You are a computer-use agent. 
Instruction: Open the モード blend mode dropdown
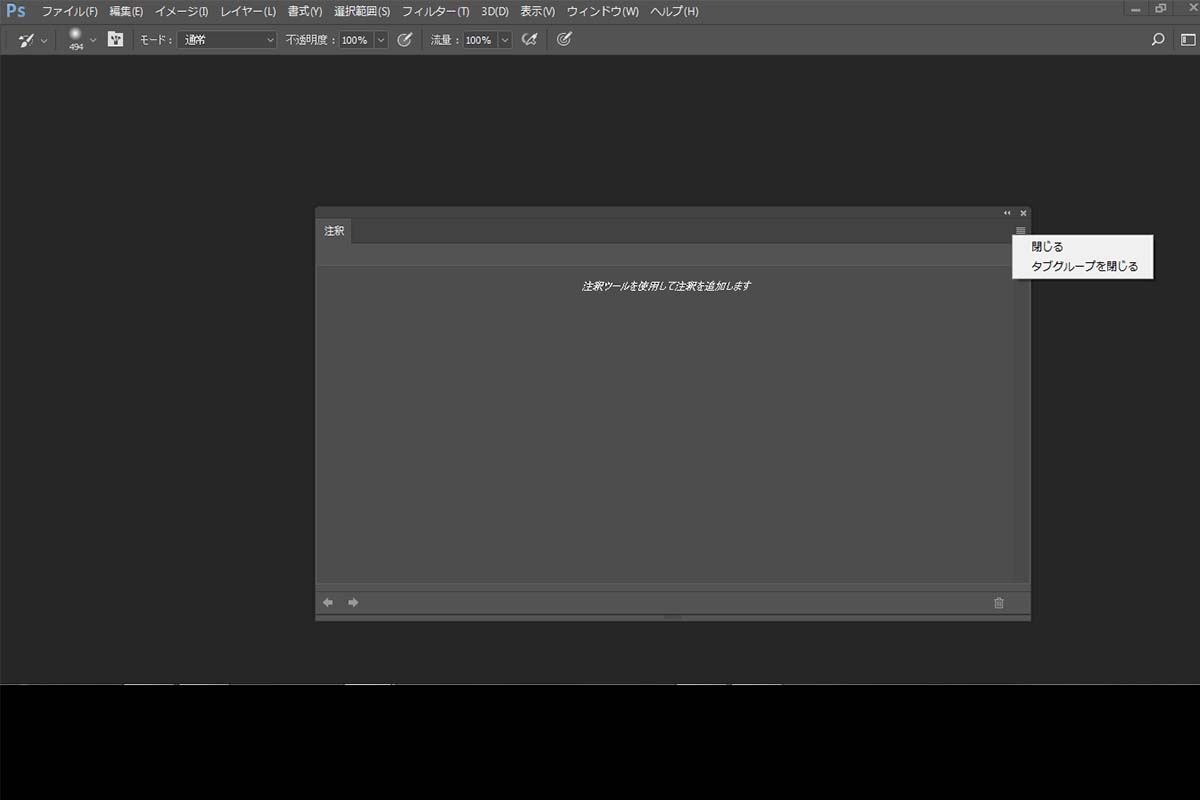click(x=227, y=40)
